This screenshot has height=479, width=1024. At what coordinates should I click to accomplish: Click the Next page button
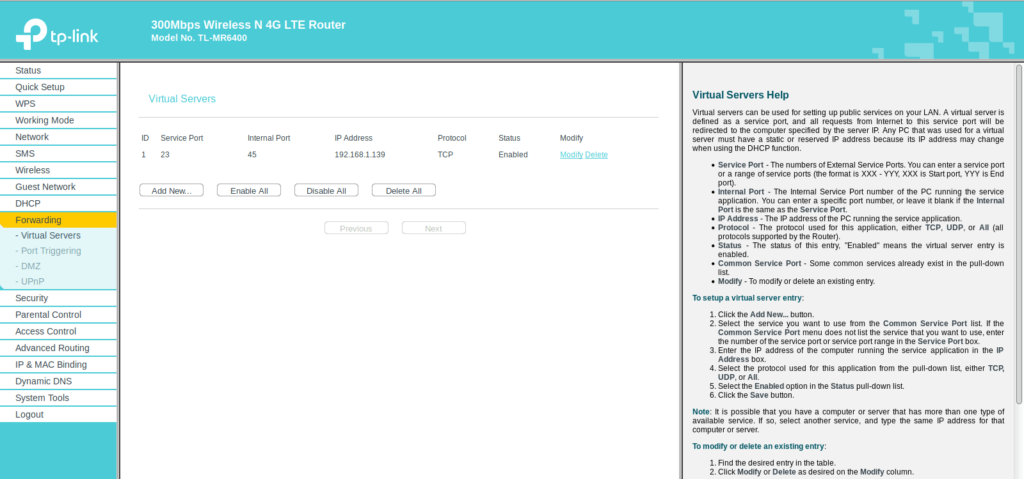[433, 228]
